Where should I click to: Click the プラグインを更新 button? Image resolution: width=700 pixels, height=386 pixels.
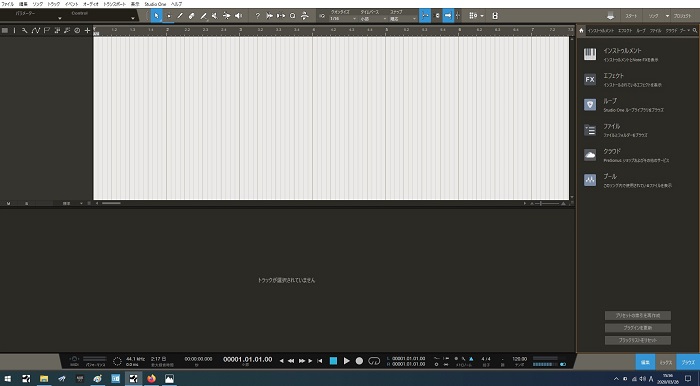[x=638, y=328]
